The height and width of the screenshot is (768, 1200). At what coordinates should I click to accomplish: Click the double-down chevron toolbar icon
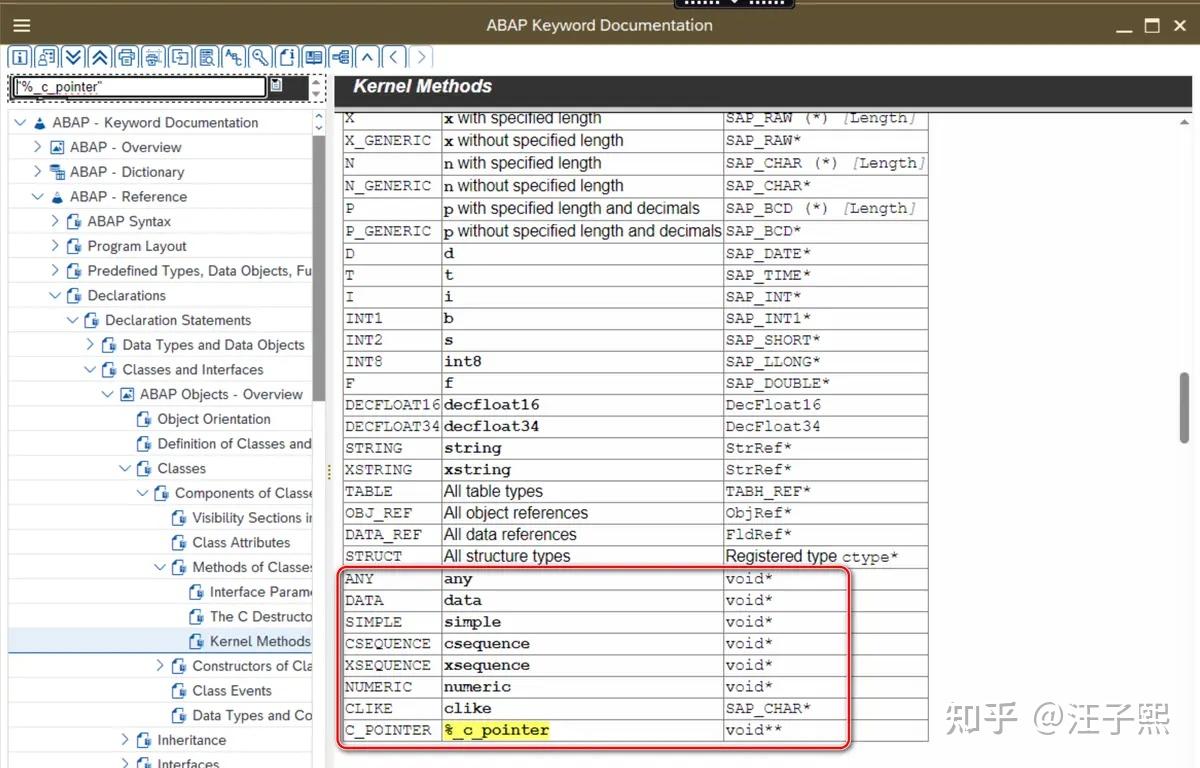click(x=73, y=57)
